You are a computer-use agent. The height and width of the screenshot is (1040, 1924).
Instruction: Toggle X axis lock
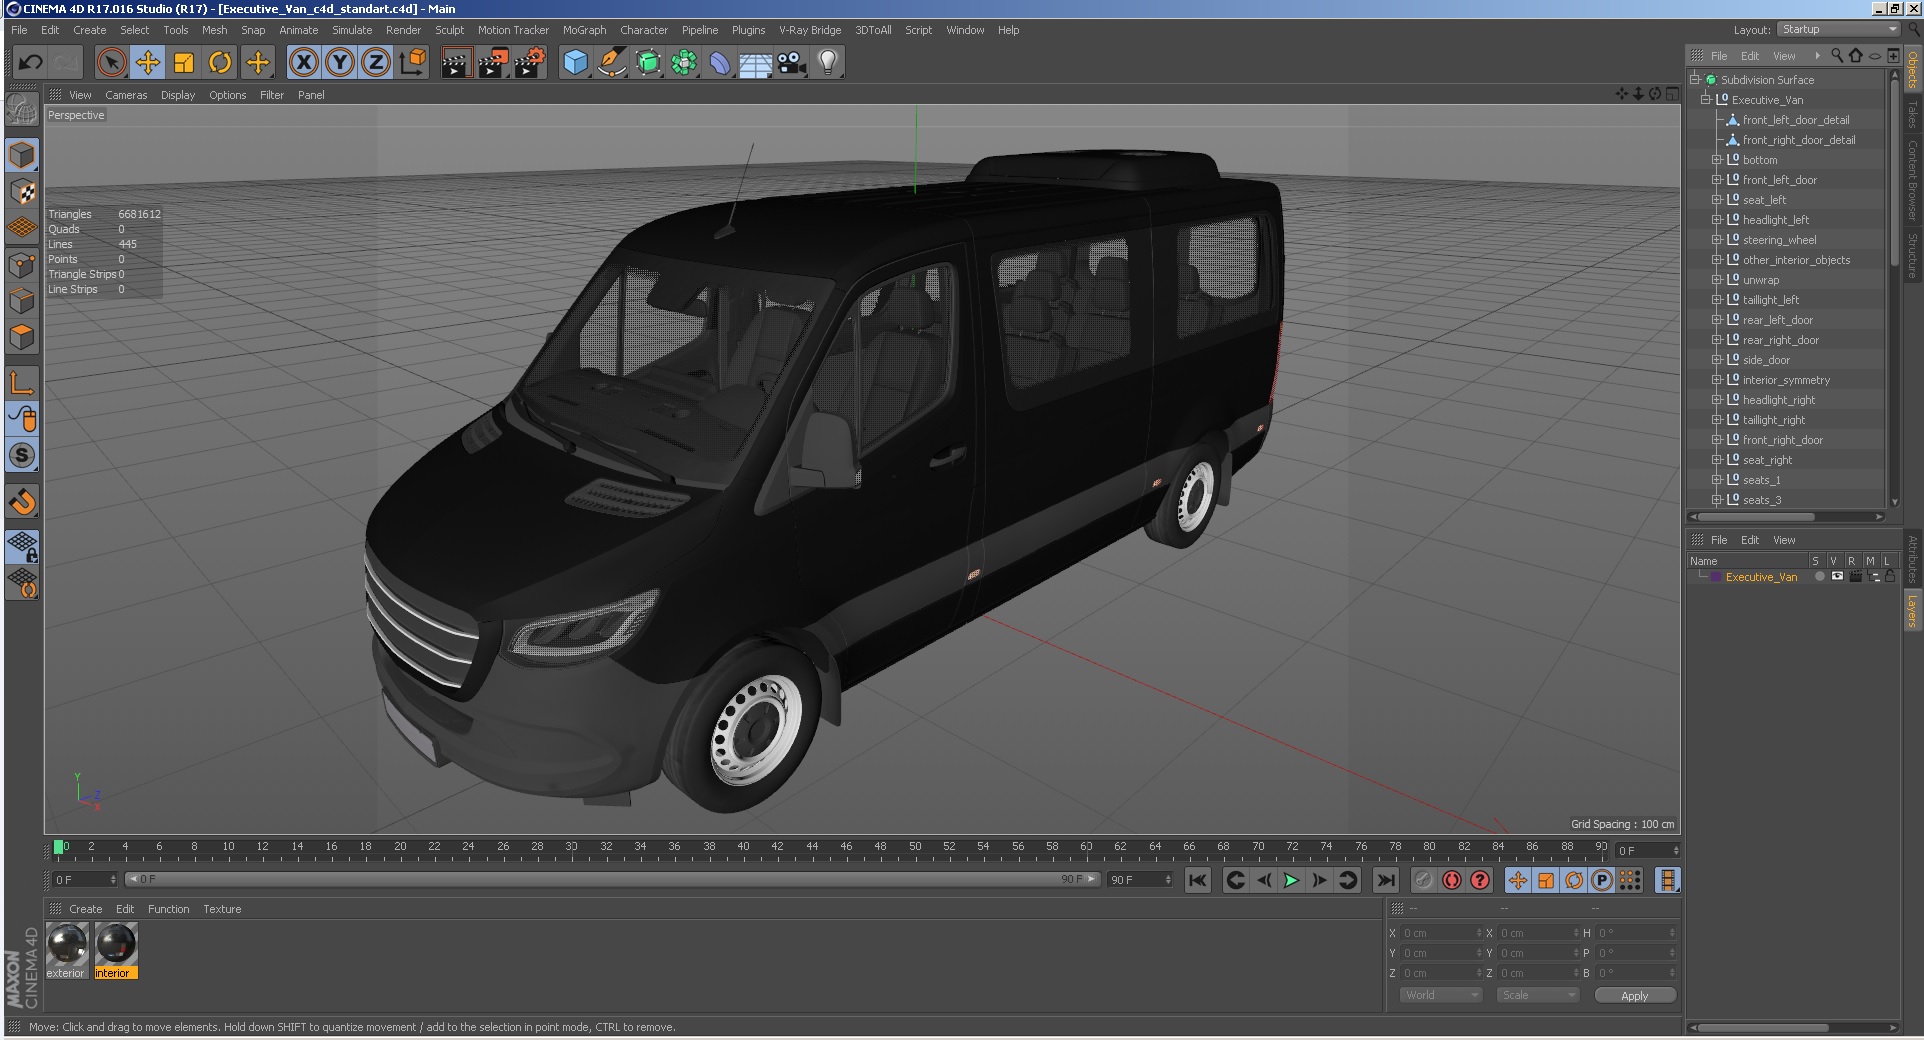pos(304,63)
